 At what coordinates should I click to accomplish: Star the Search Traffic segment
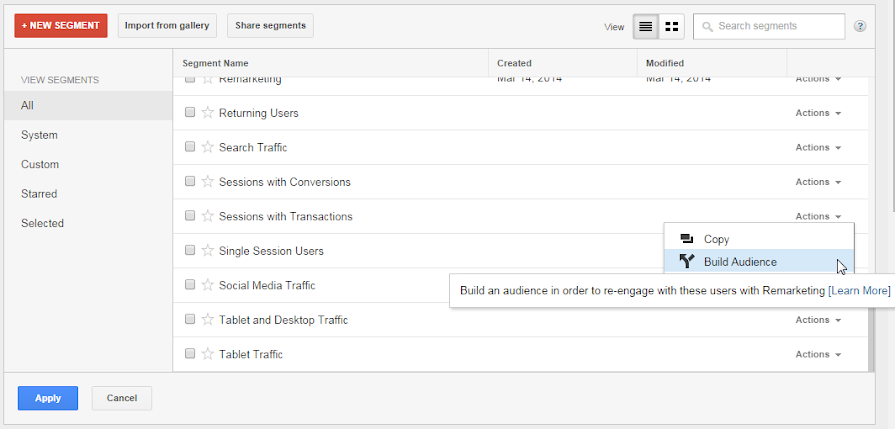pyautogui.click(x=208, y=147)
